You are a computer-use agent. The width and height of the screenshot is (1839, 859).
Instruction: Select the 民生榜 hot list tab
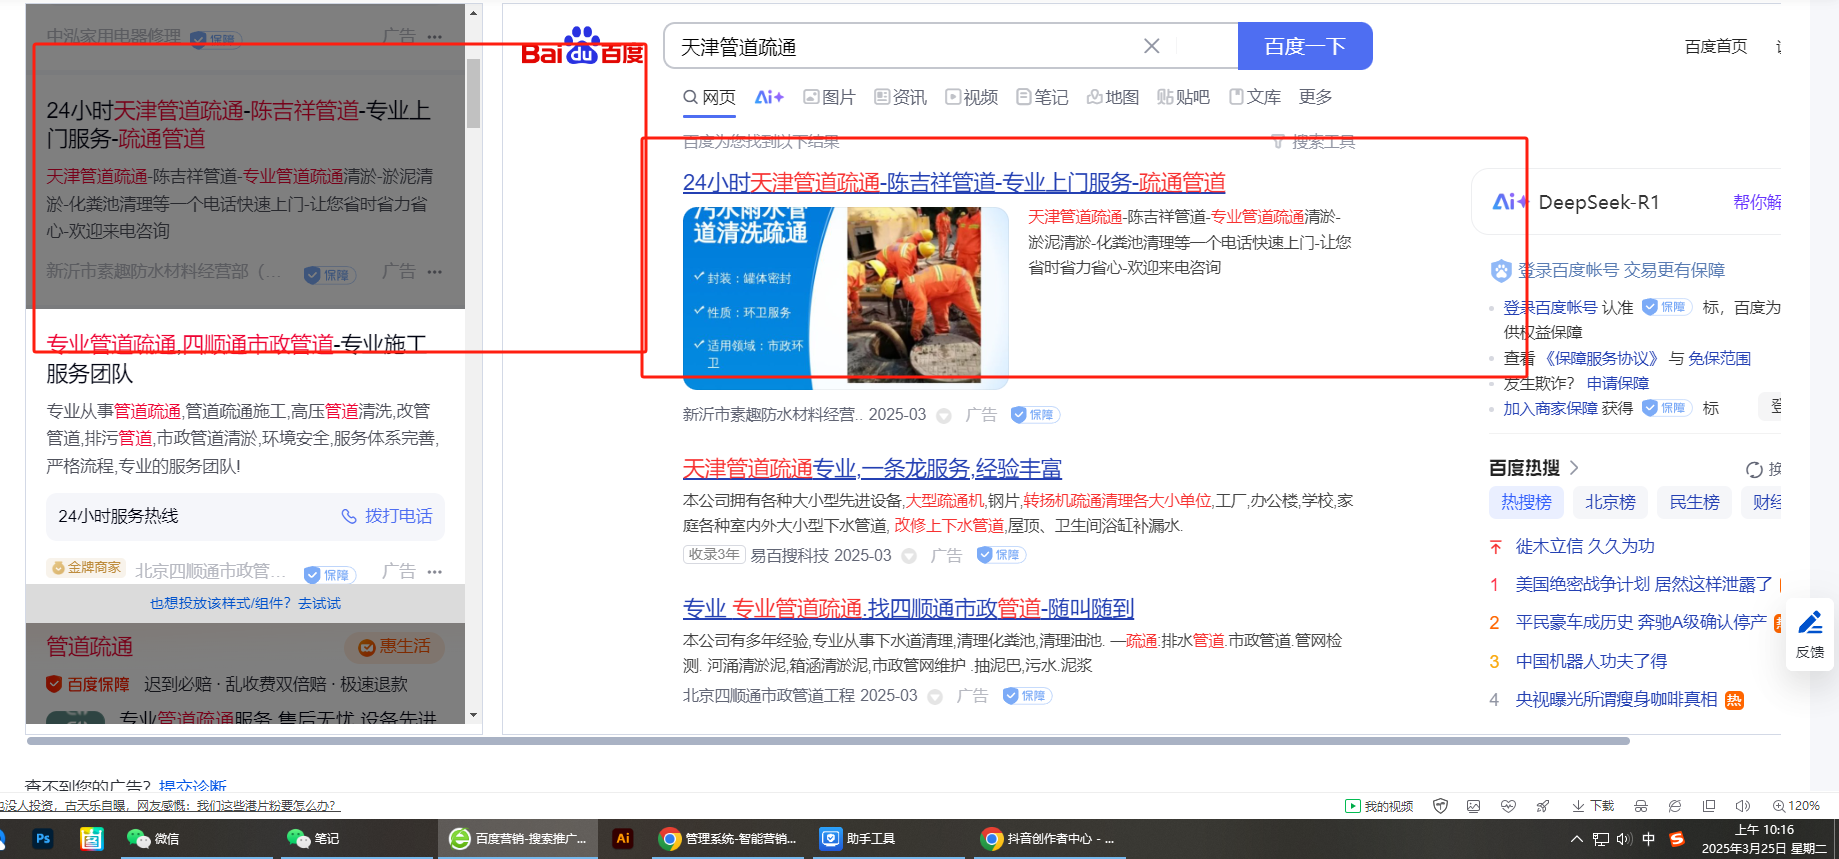click(1694, 502)
